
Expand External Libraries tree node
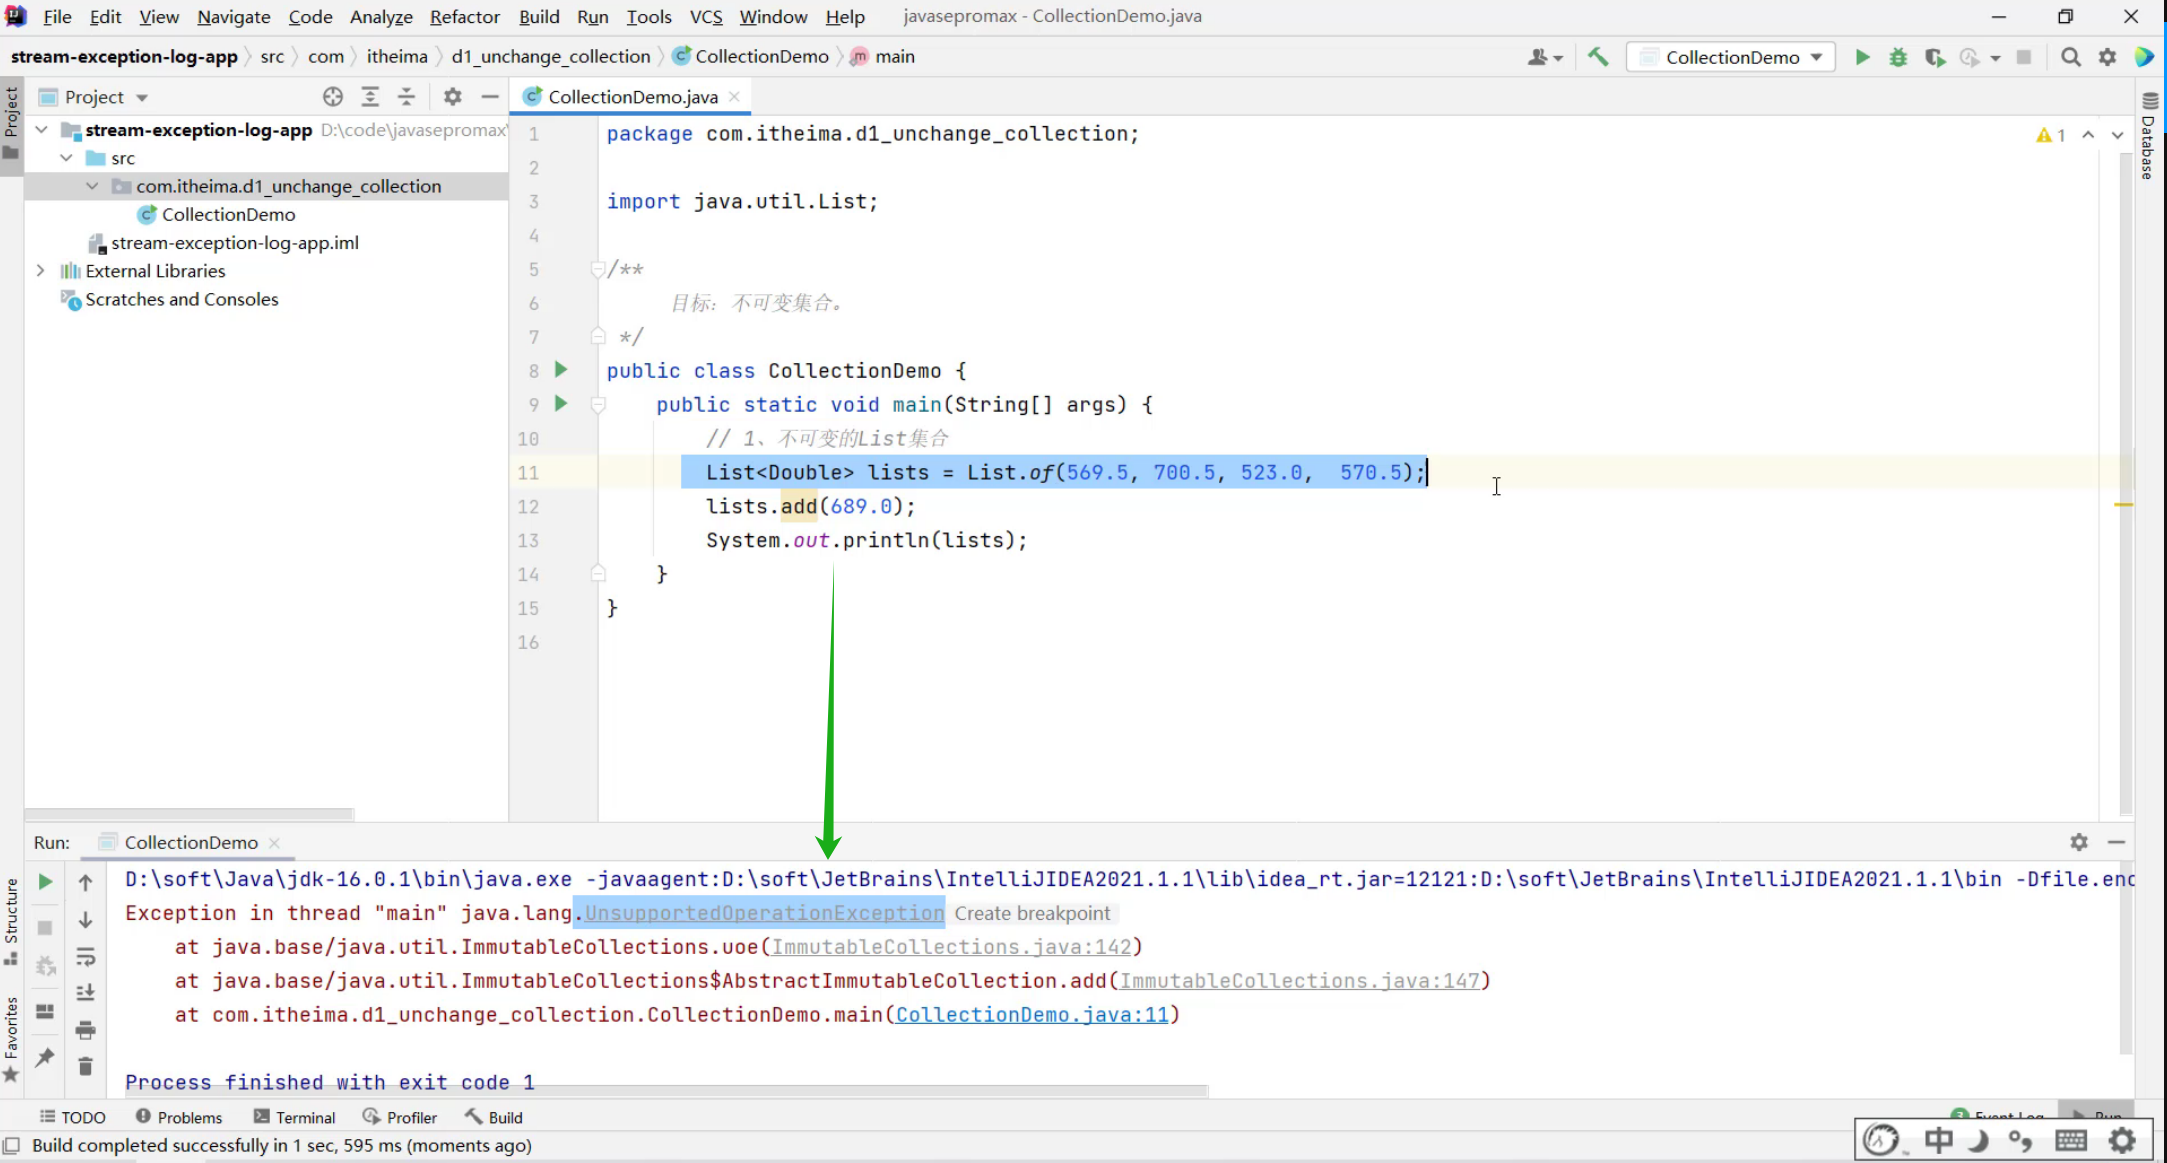(x=40, y=271)
